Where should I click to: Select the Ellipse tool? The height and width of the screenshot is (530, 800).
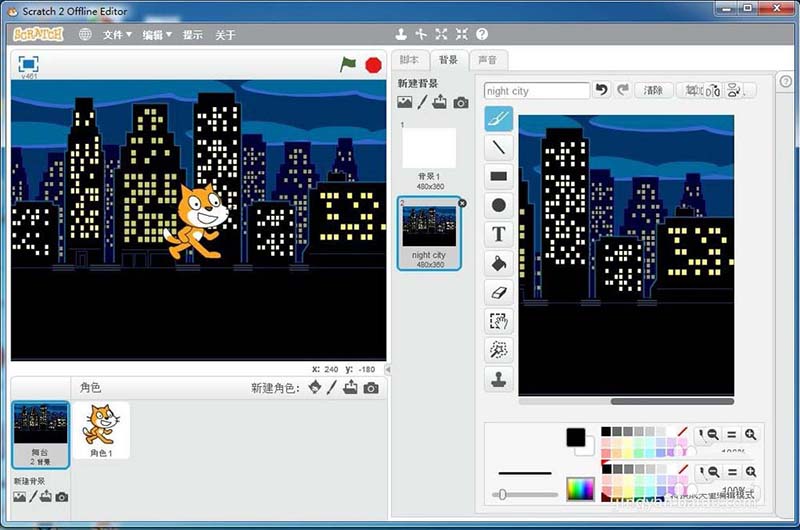click(x=498, y=205)
